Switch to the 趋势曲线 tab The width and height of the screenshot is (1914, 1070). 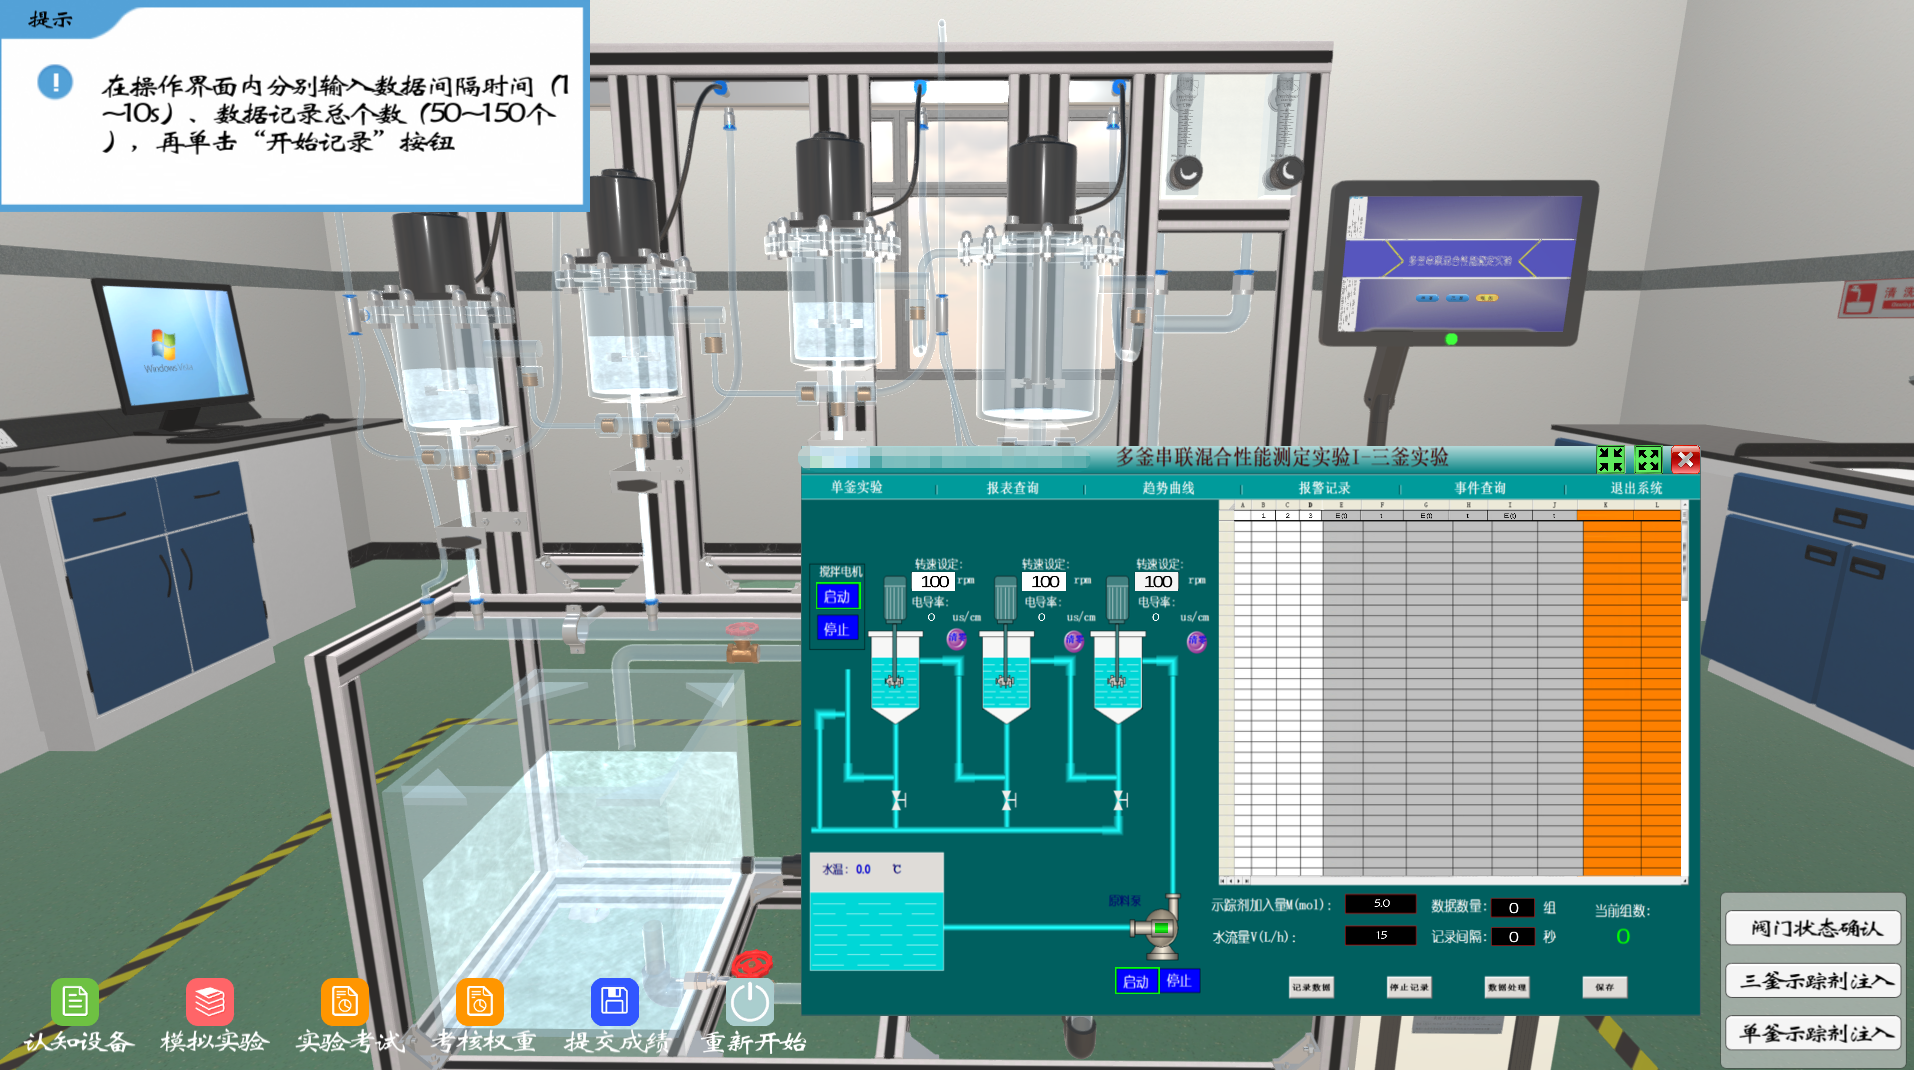click(1168, 488)
